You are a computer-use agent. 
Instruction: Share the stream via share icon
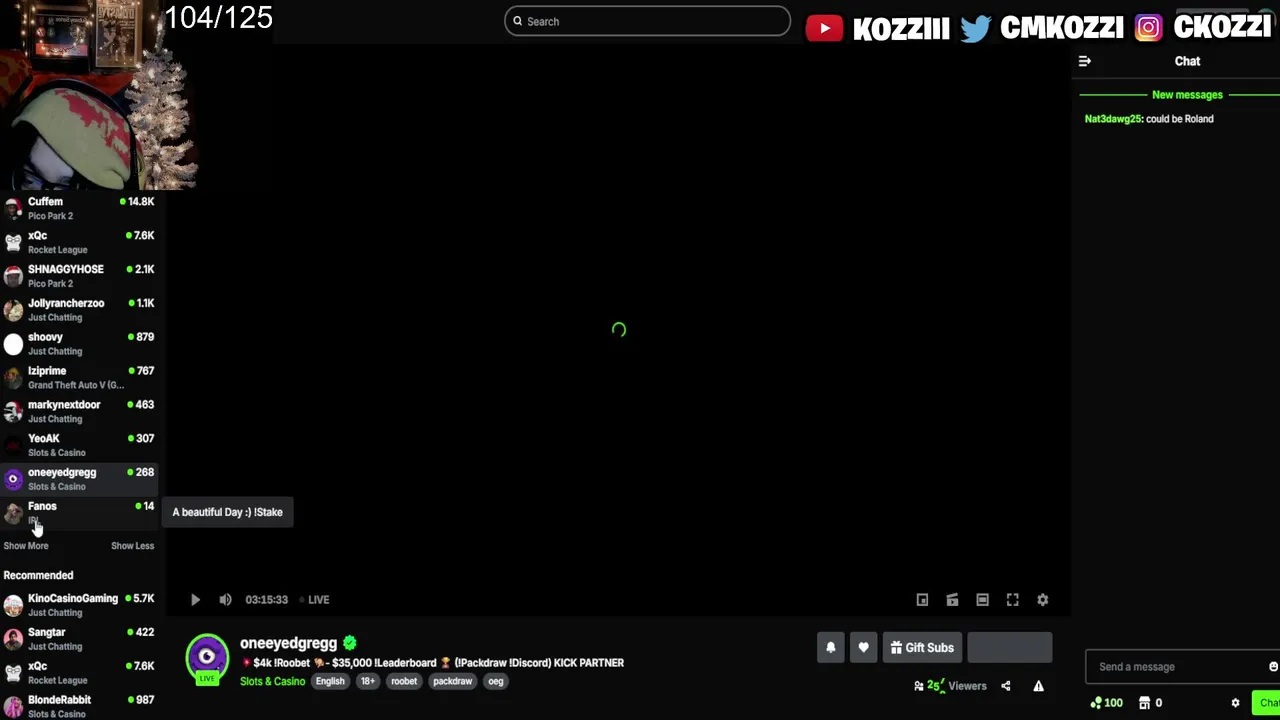pos(1006,686)
